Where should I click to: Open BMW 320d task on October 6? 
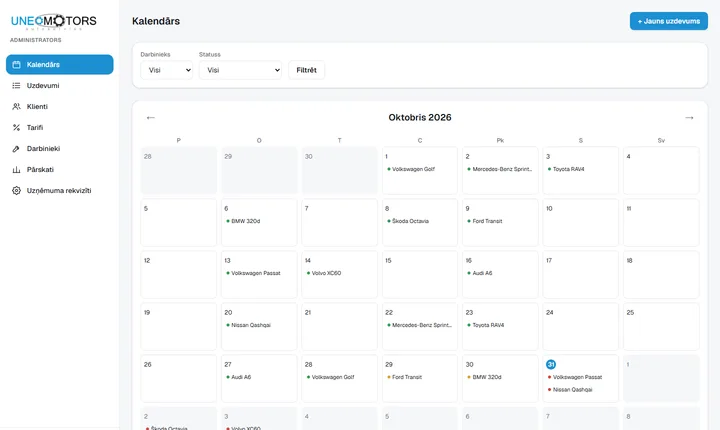pos(243,221)
